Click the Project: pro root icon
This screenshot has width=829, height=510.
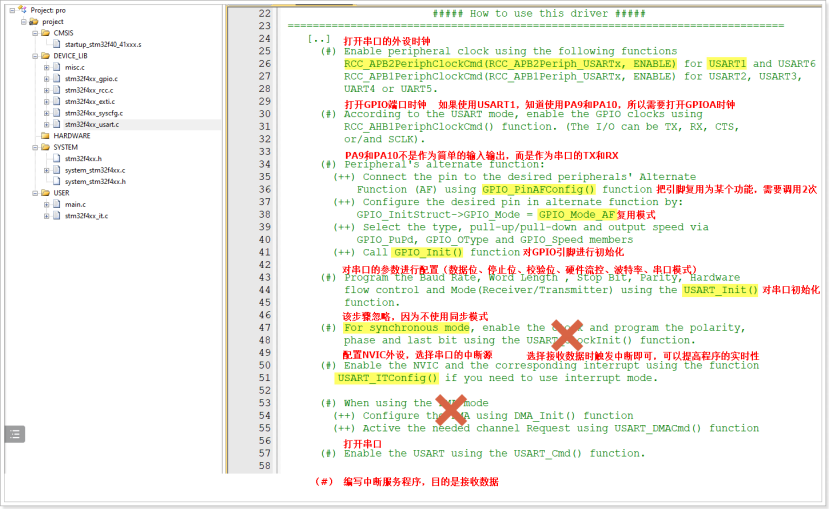[x=22, y=10]
